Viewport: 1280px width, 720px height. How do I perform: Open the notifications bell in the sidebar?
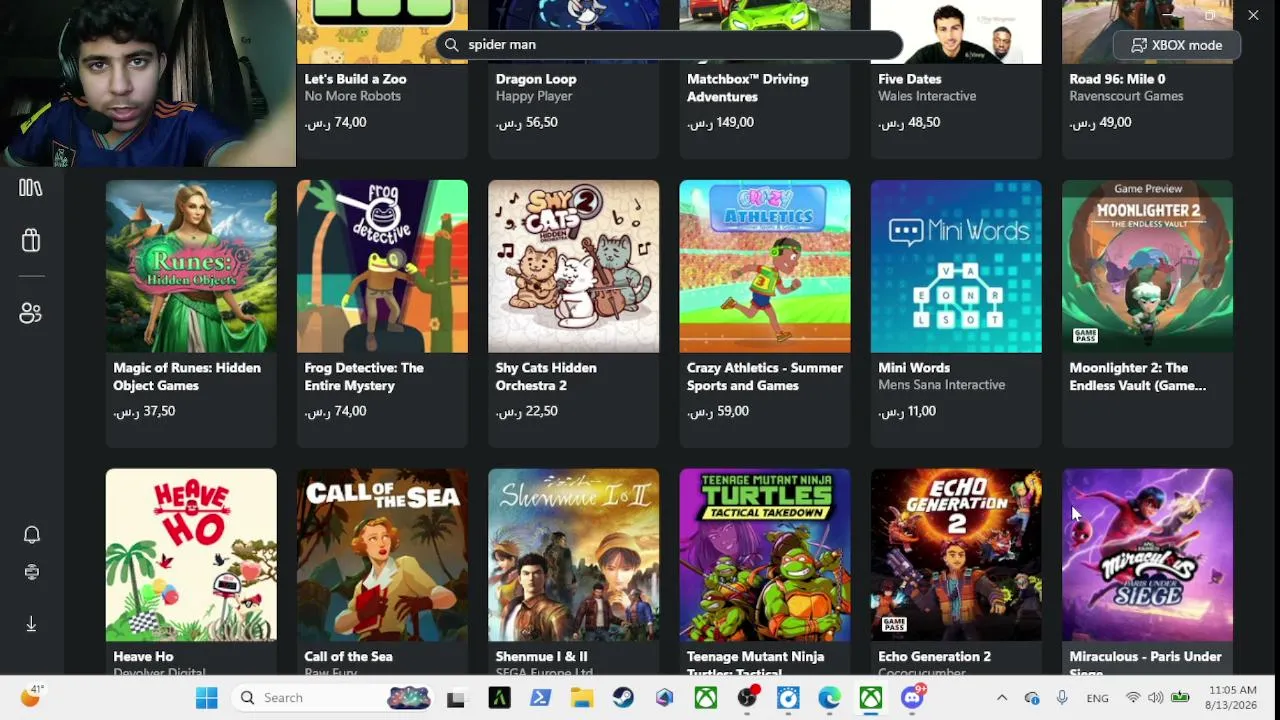coord(31,534)
